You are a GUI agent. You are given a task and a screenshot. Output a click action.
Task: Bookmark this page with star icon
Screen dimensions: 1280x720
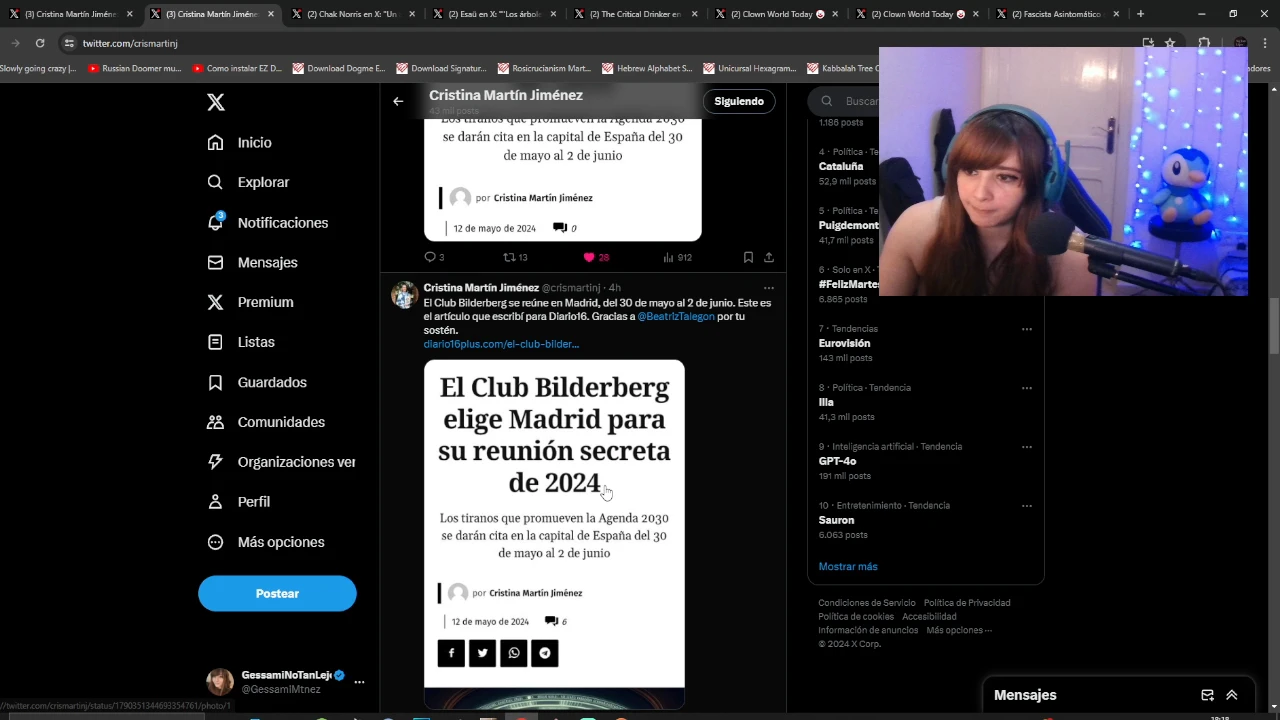[1170, 43]
